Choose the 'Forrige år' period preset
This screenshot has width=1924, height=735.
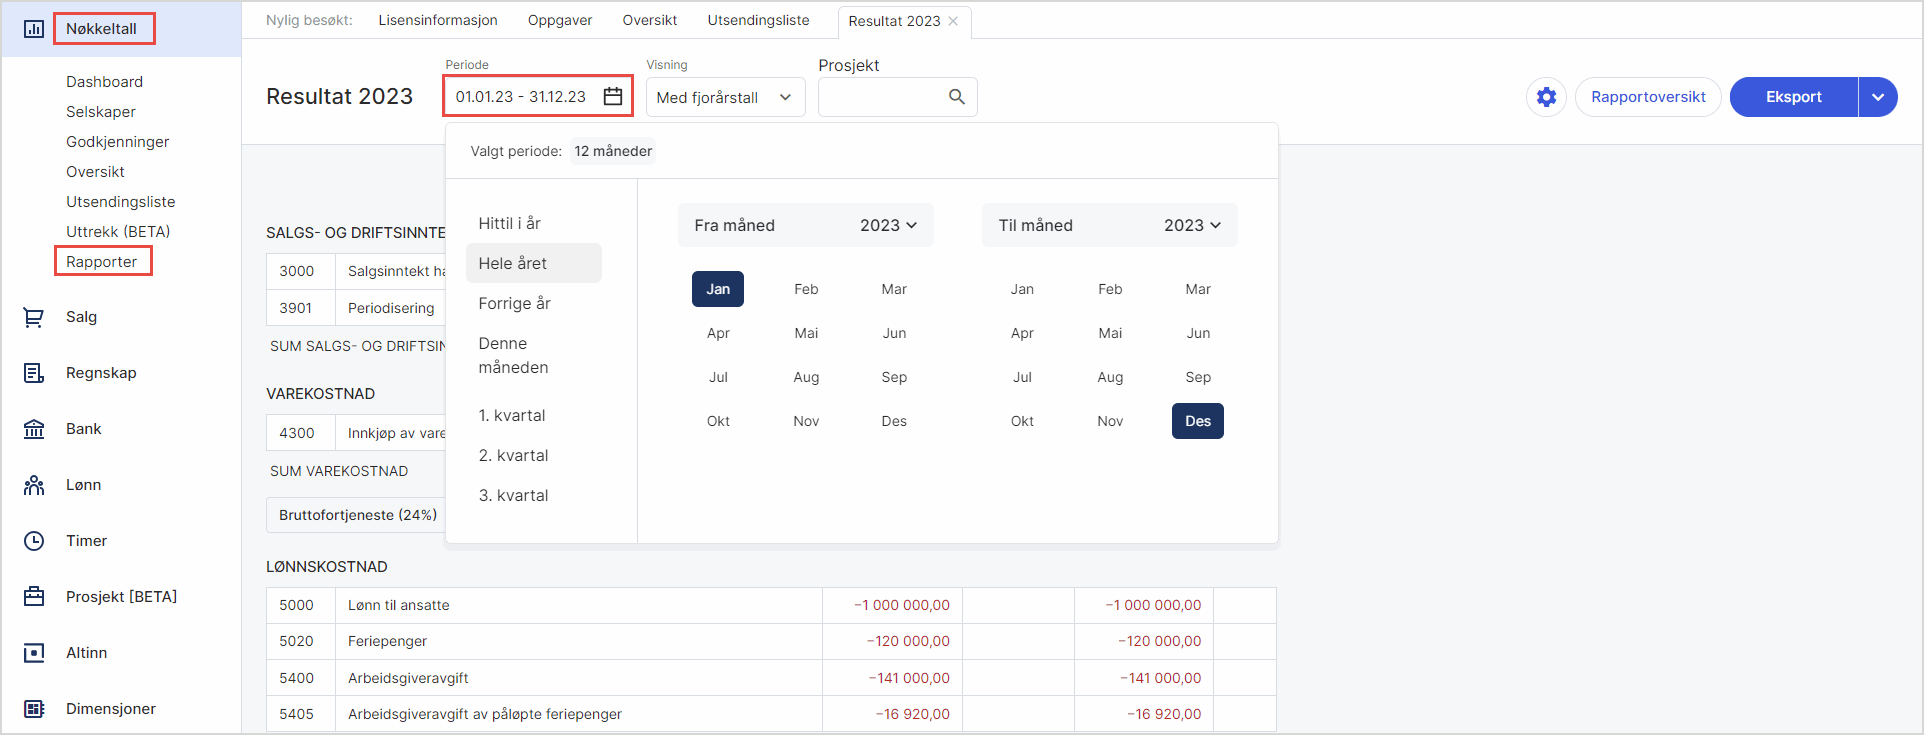(514, 303)
